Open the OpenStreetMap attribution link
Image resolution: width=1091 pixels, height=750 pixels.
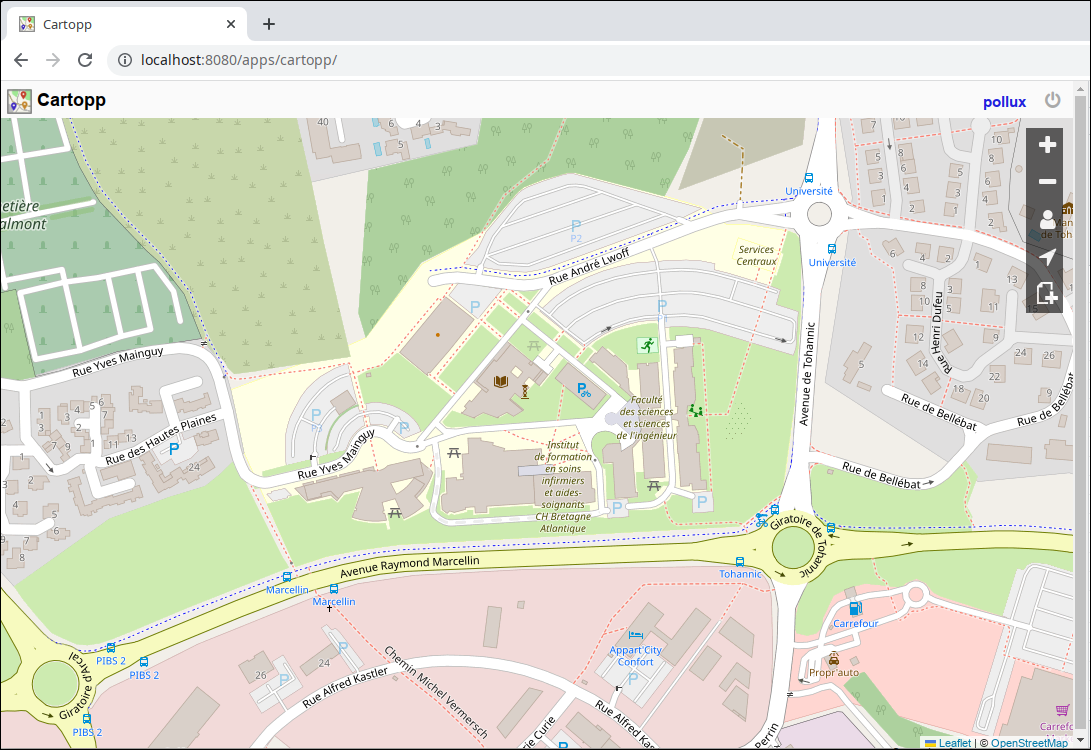1029,743
